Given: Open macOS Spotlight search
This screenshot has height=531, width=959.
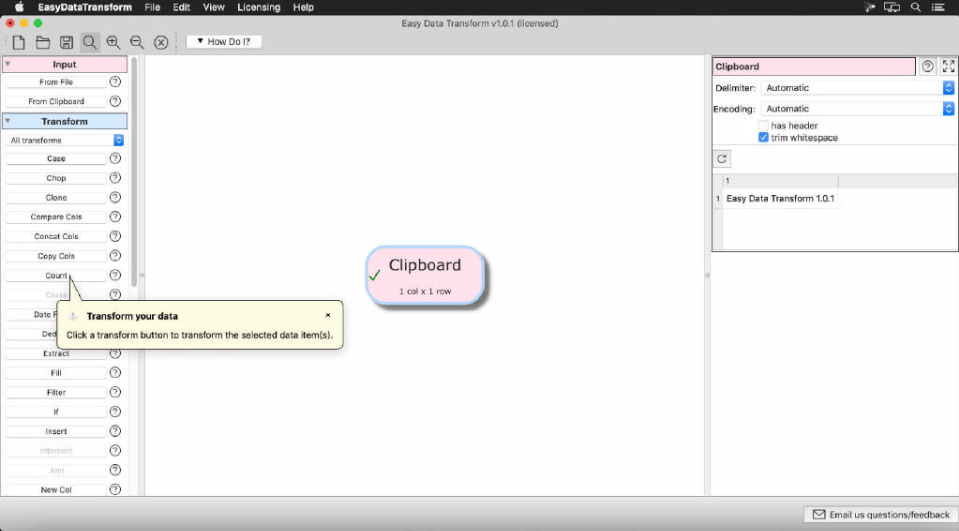Looking at the screenshot, I should 916,7.
